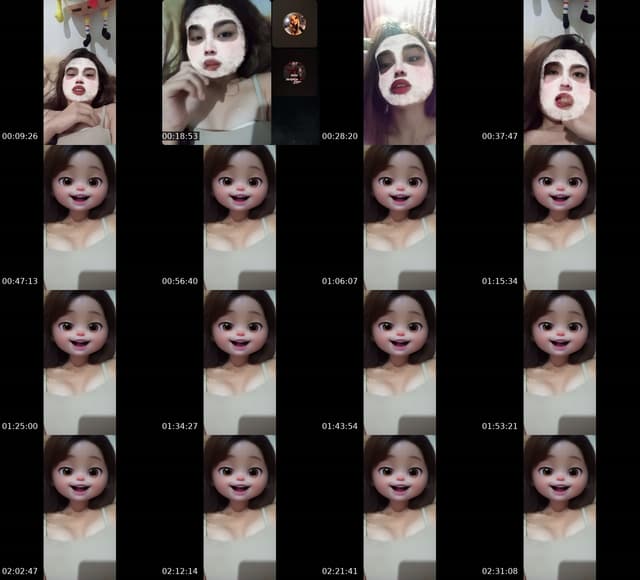640x580 pixels.
Task: Select the video frame at 01:25:00
Action: (80, 362)
